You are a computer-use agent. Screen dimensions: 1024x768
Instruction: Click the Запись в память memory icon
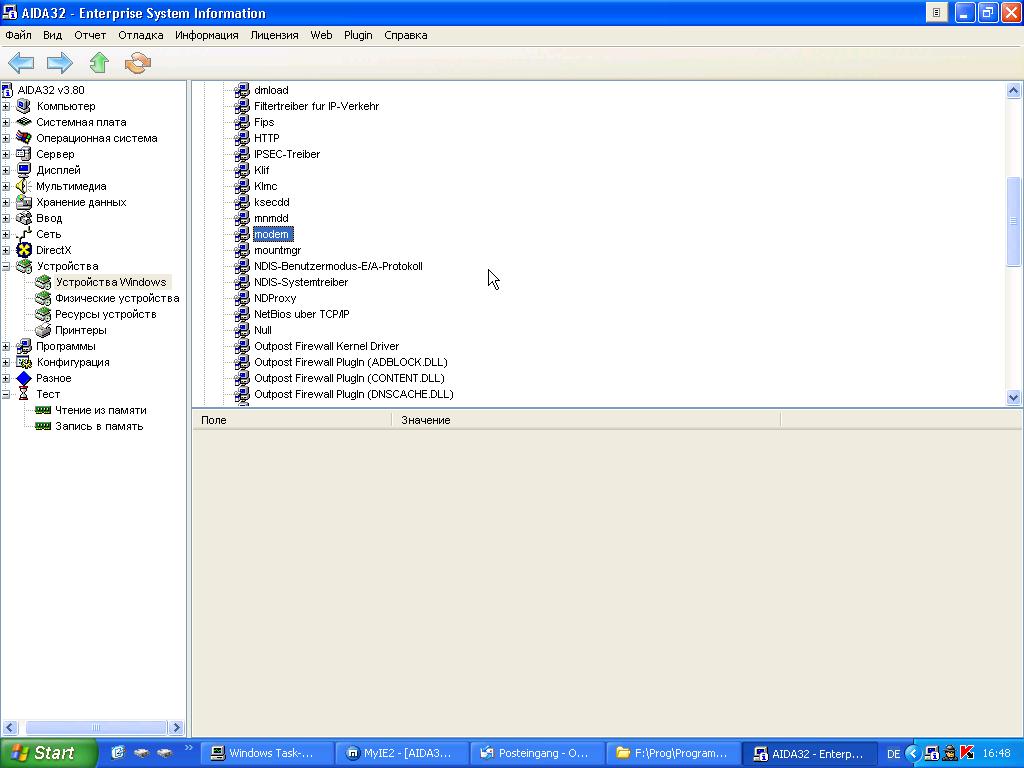(x=43, y=426)
